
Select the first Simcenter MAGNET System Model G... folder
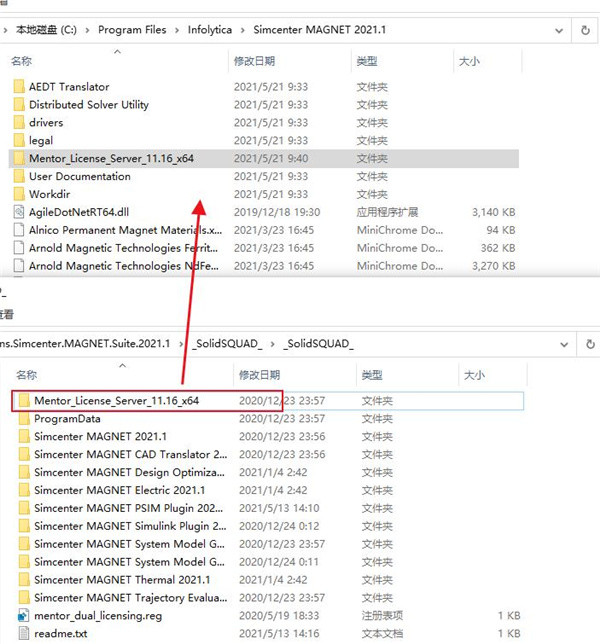pos(129,544)
